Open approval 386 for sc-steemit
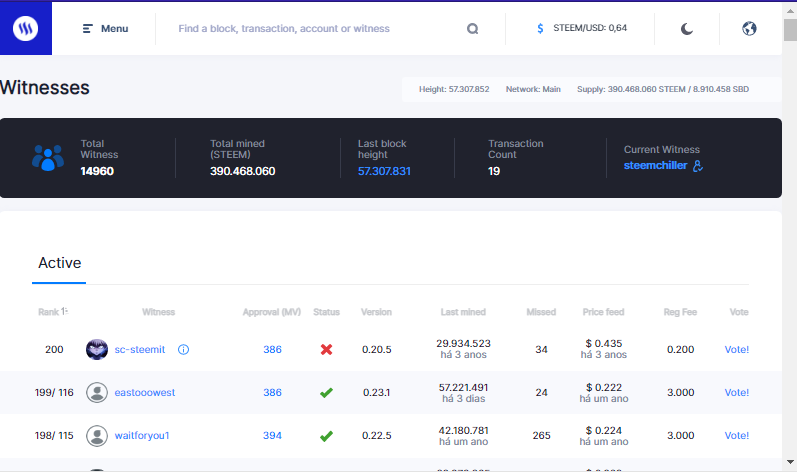The height and width of the screenshot is (473, 797). (272, 350)
